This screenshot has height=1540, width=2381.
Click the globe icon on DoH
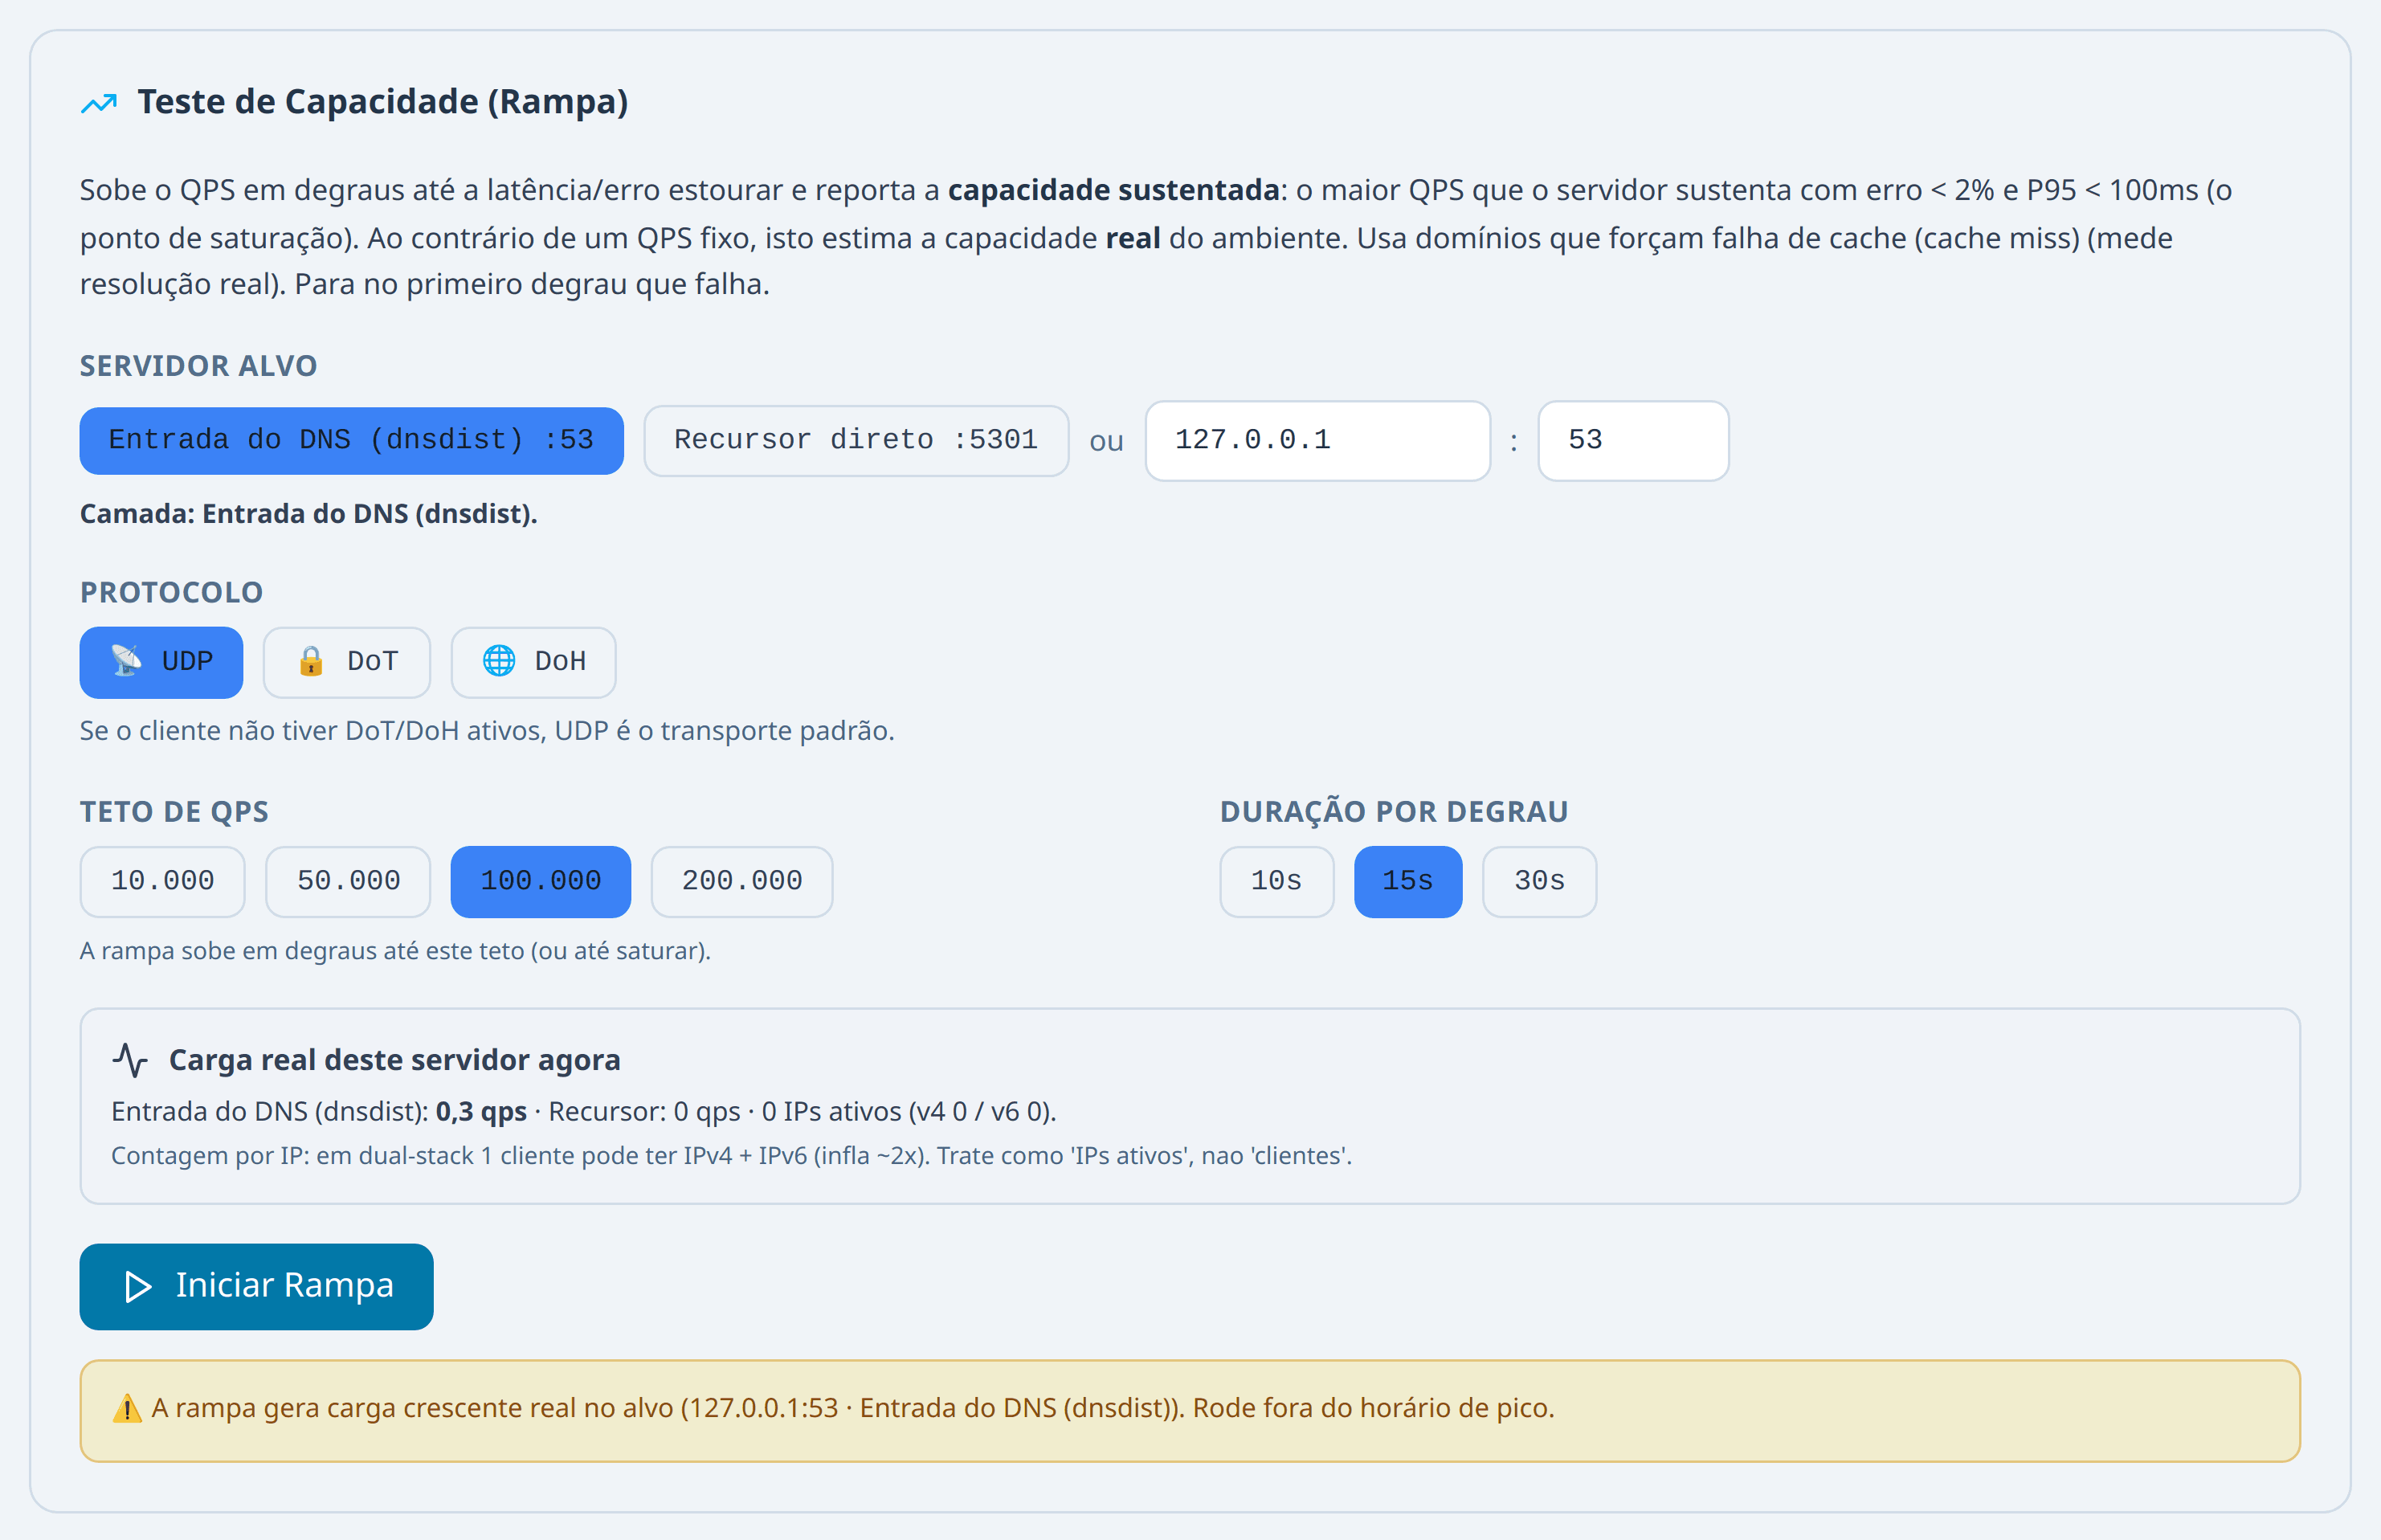[499, 661]
